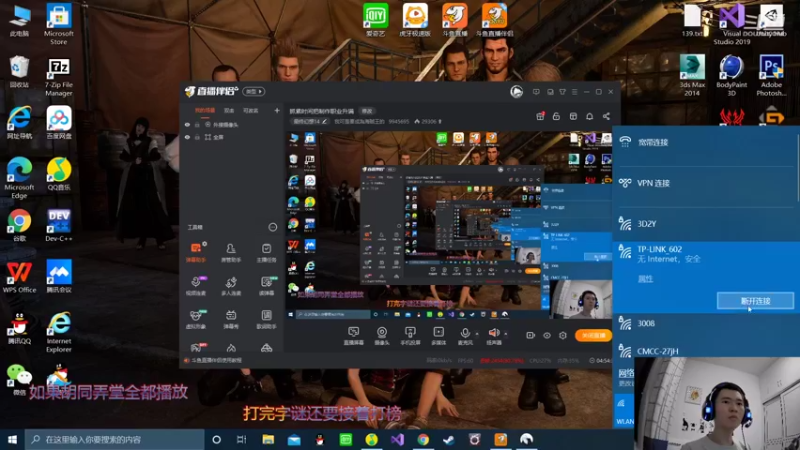
Task: Open the 多人连麦 multi-person co-stream tool
Action: (231, 285)
